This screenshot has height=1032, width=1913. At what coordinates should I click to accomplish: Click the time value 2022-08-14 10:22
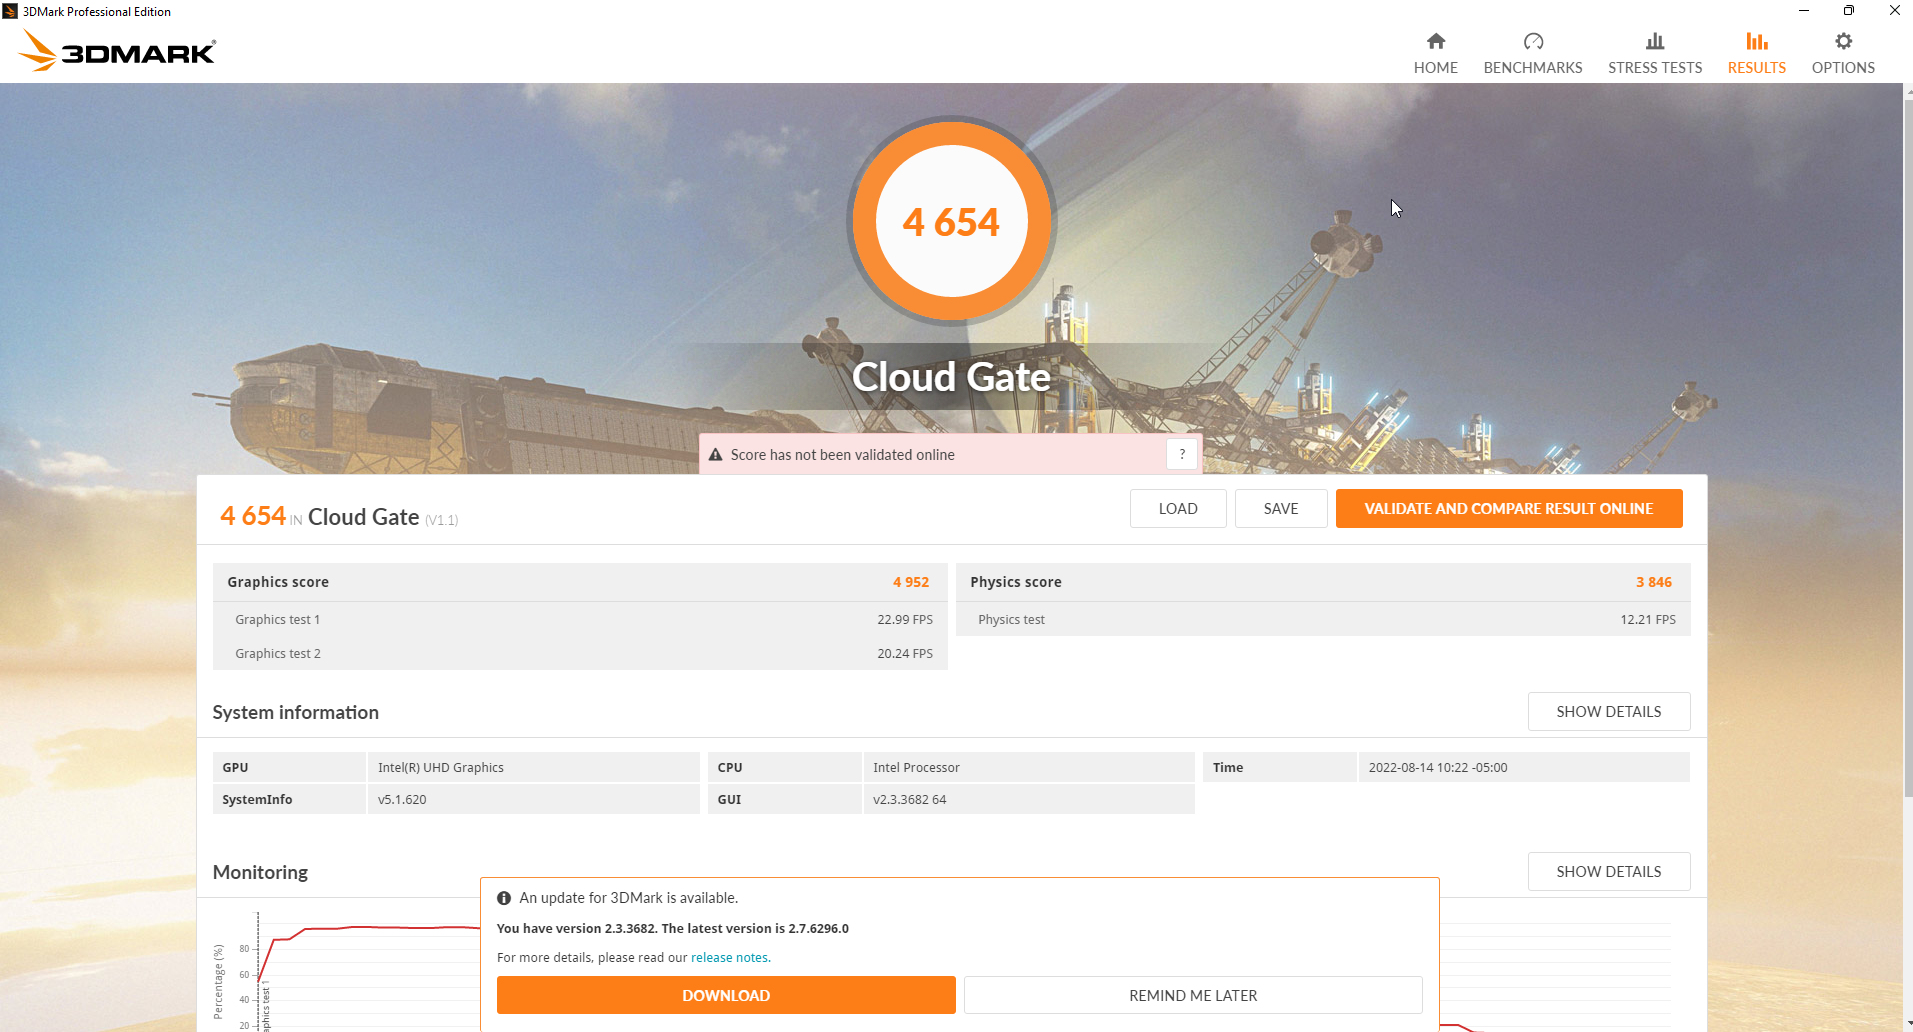coord(1437,767)
